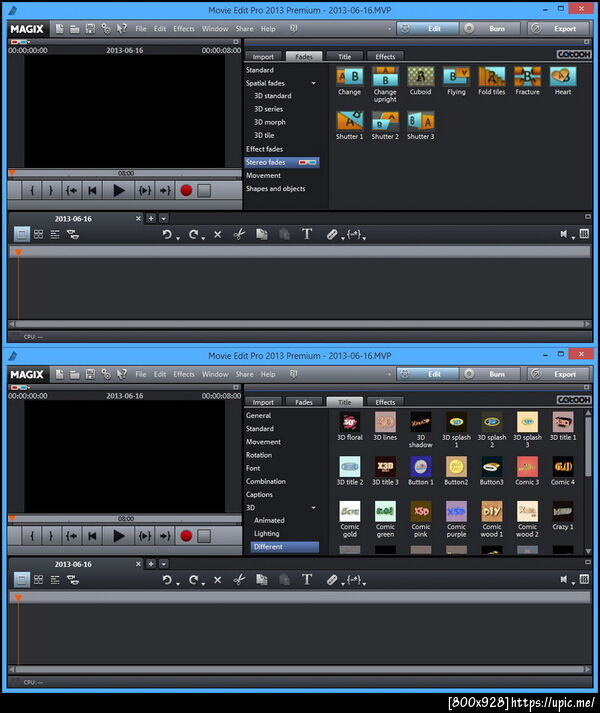Select the Fracture fade thumbnail
600x713 pixels.
[527, 77]
